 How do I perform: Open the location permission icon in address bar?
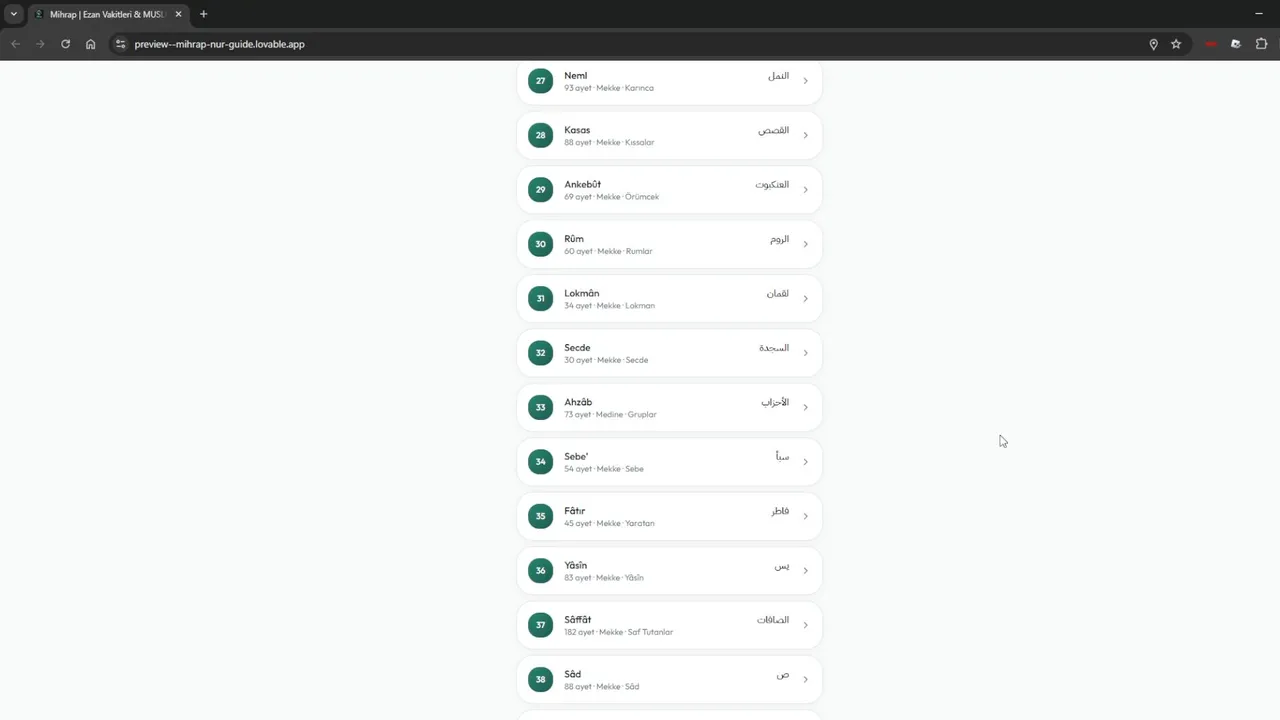pyautogui.click(x=1153, y=44)
